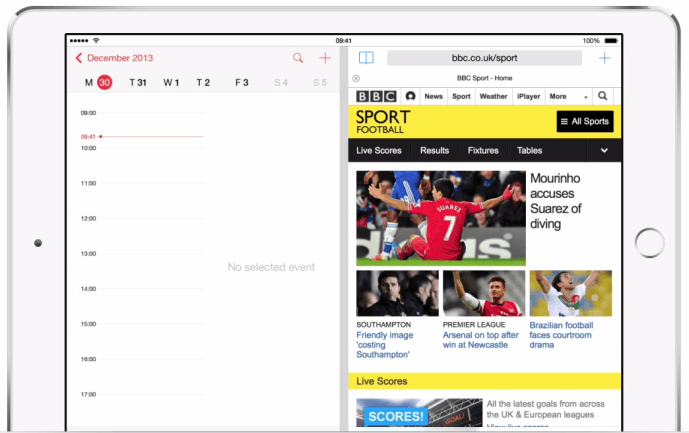Click the PREMIER LEAGUE category label

click(474, 324)
